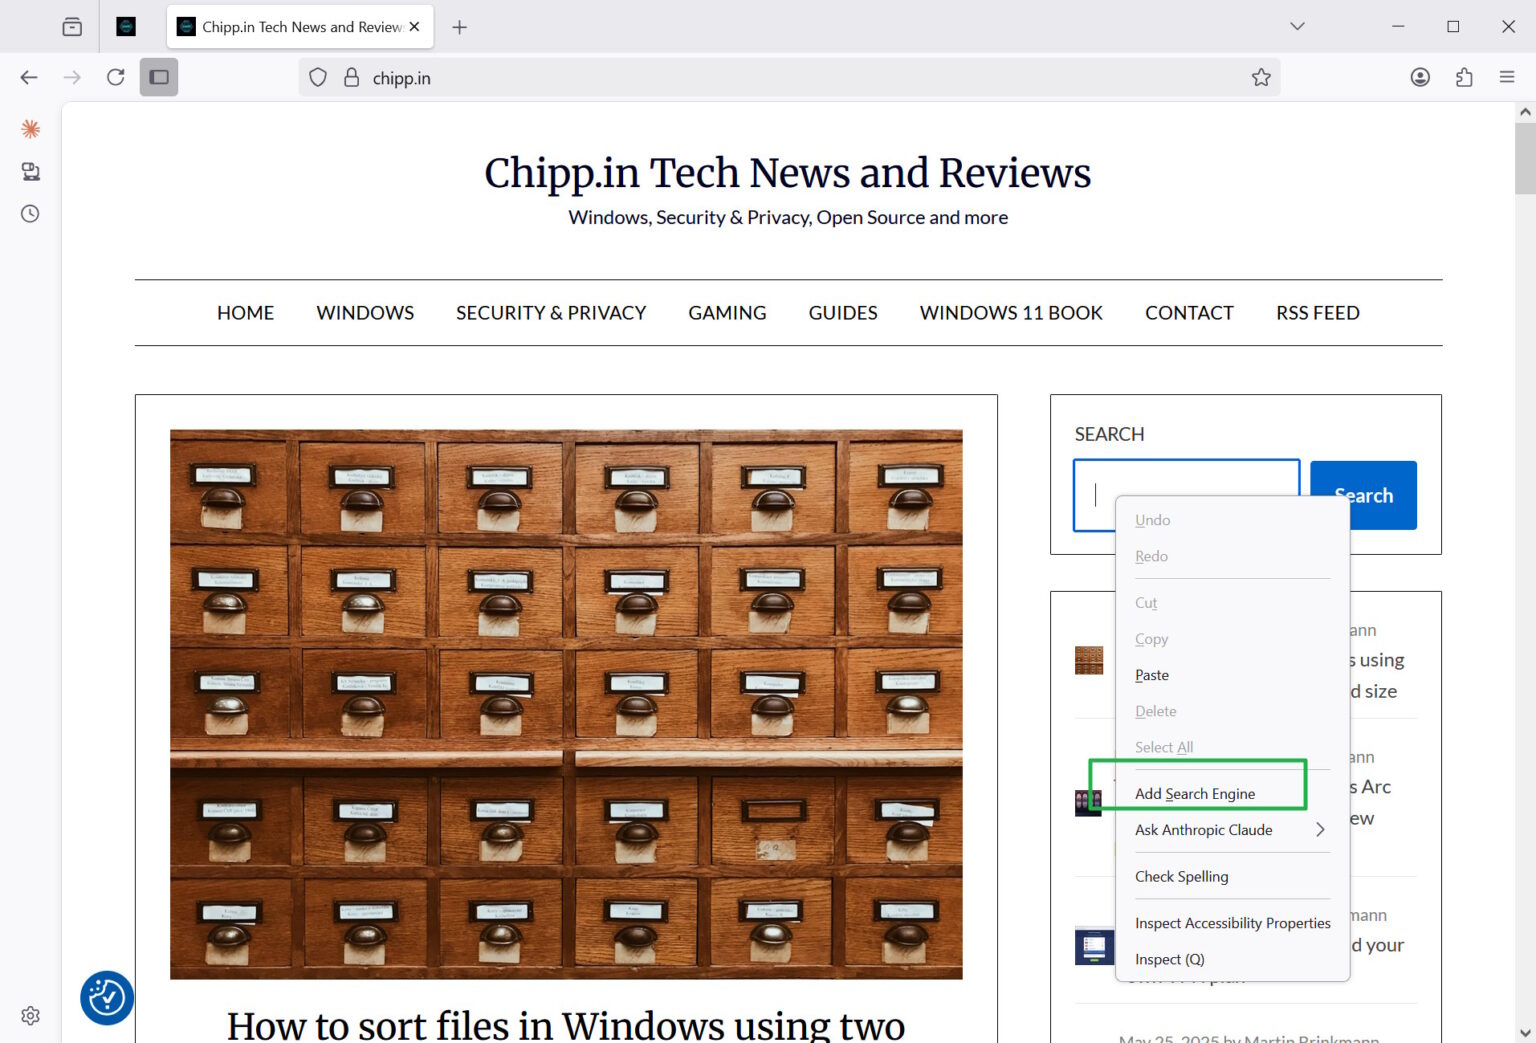Screen dimensions: 1536x1043
Task: Reload the current page
Action: 116,77
